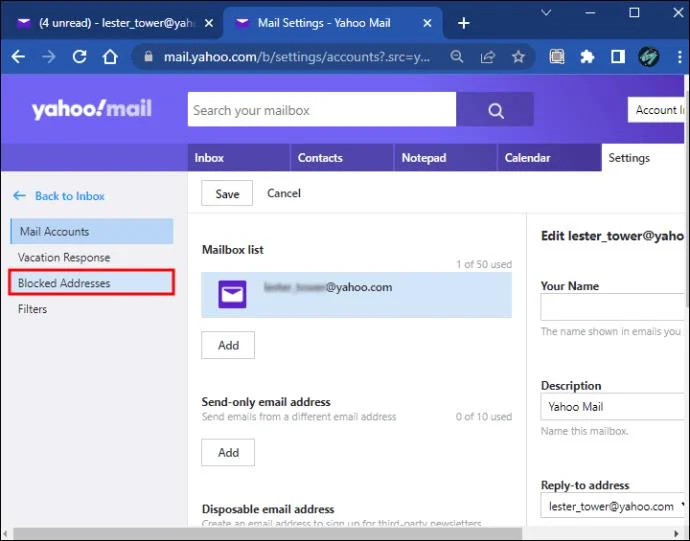Click the Account Info button

[658, 110]
